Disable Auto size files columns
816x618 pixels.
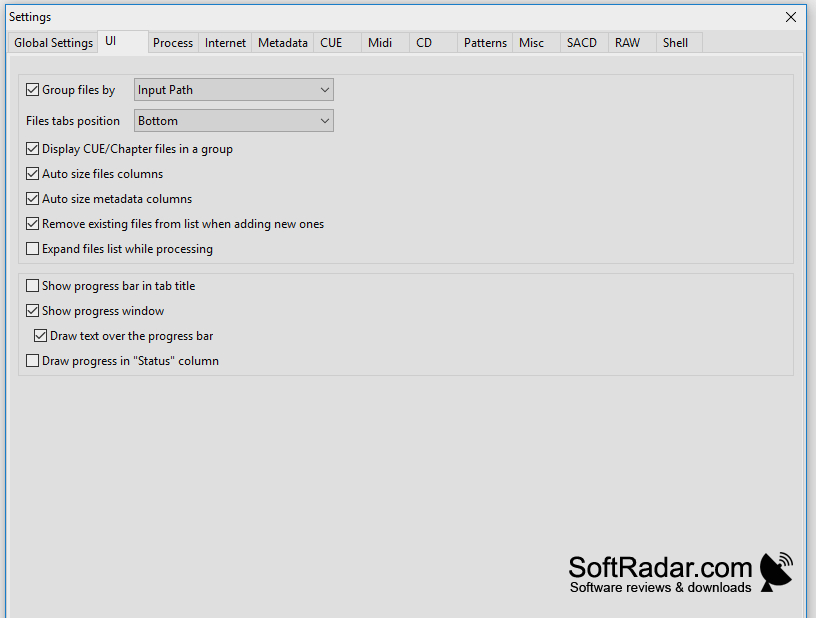coord(32,174)
